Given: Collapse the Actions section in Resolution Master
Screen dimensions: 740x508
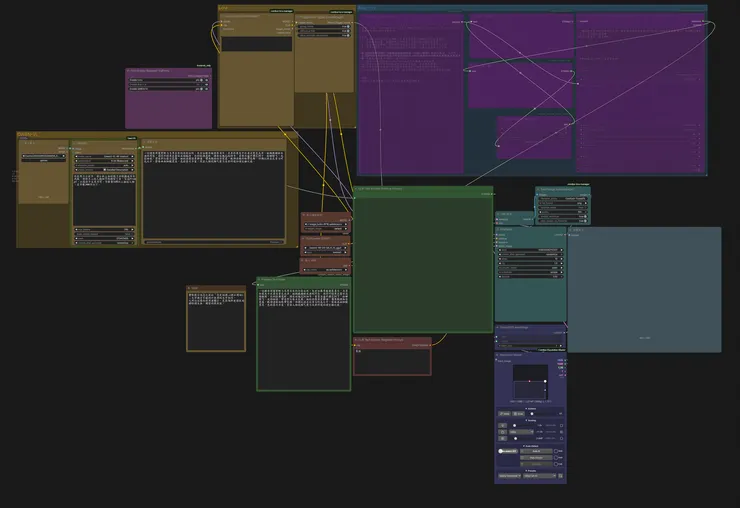Looking at the screenshot, I should 530,409.
